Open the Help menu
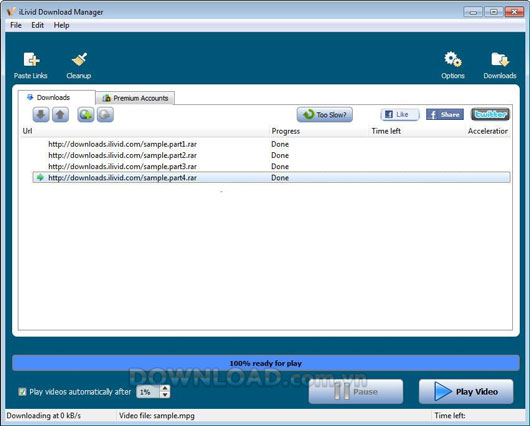The height and width of the screenshot is (426, 530). (62, 25)
